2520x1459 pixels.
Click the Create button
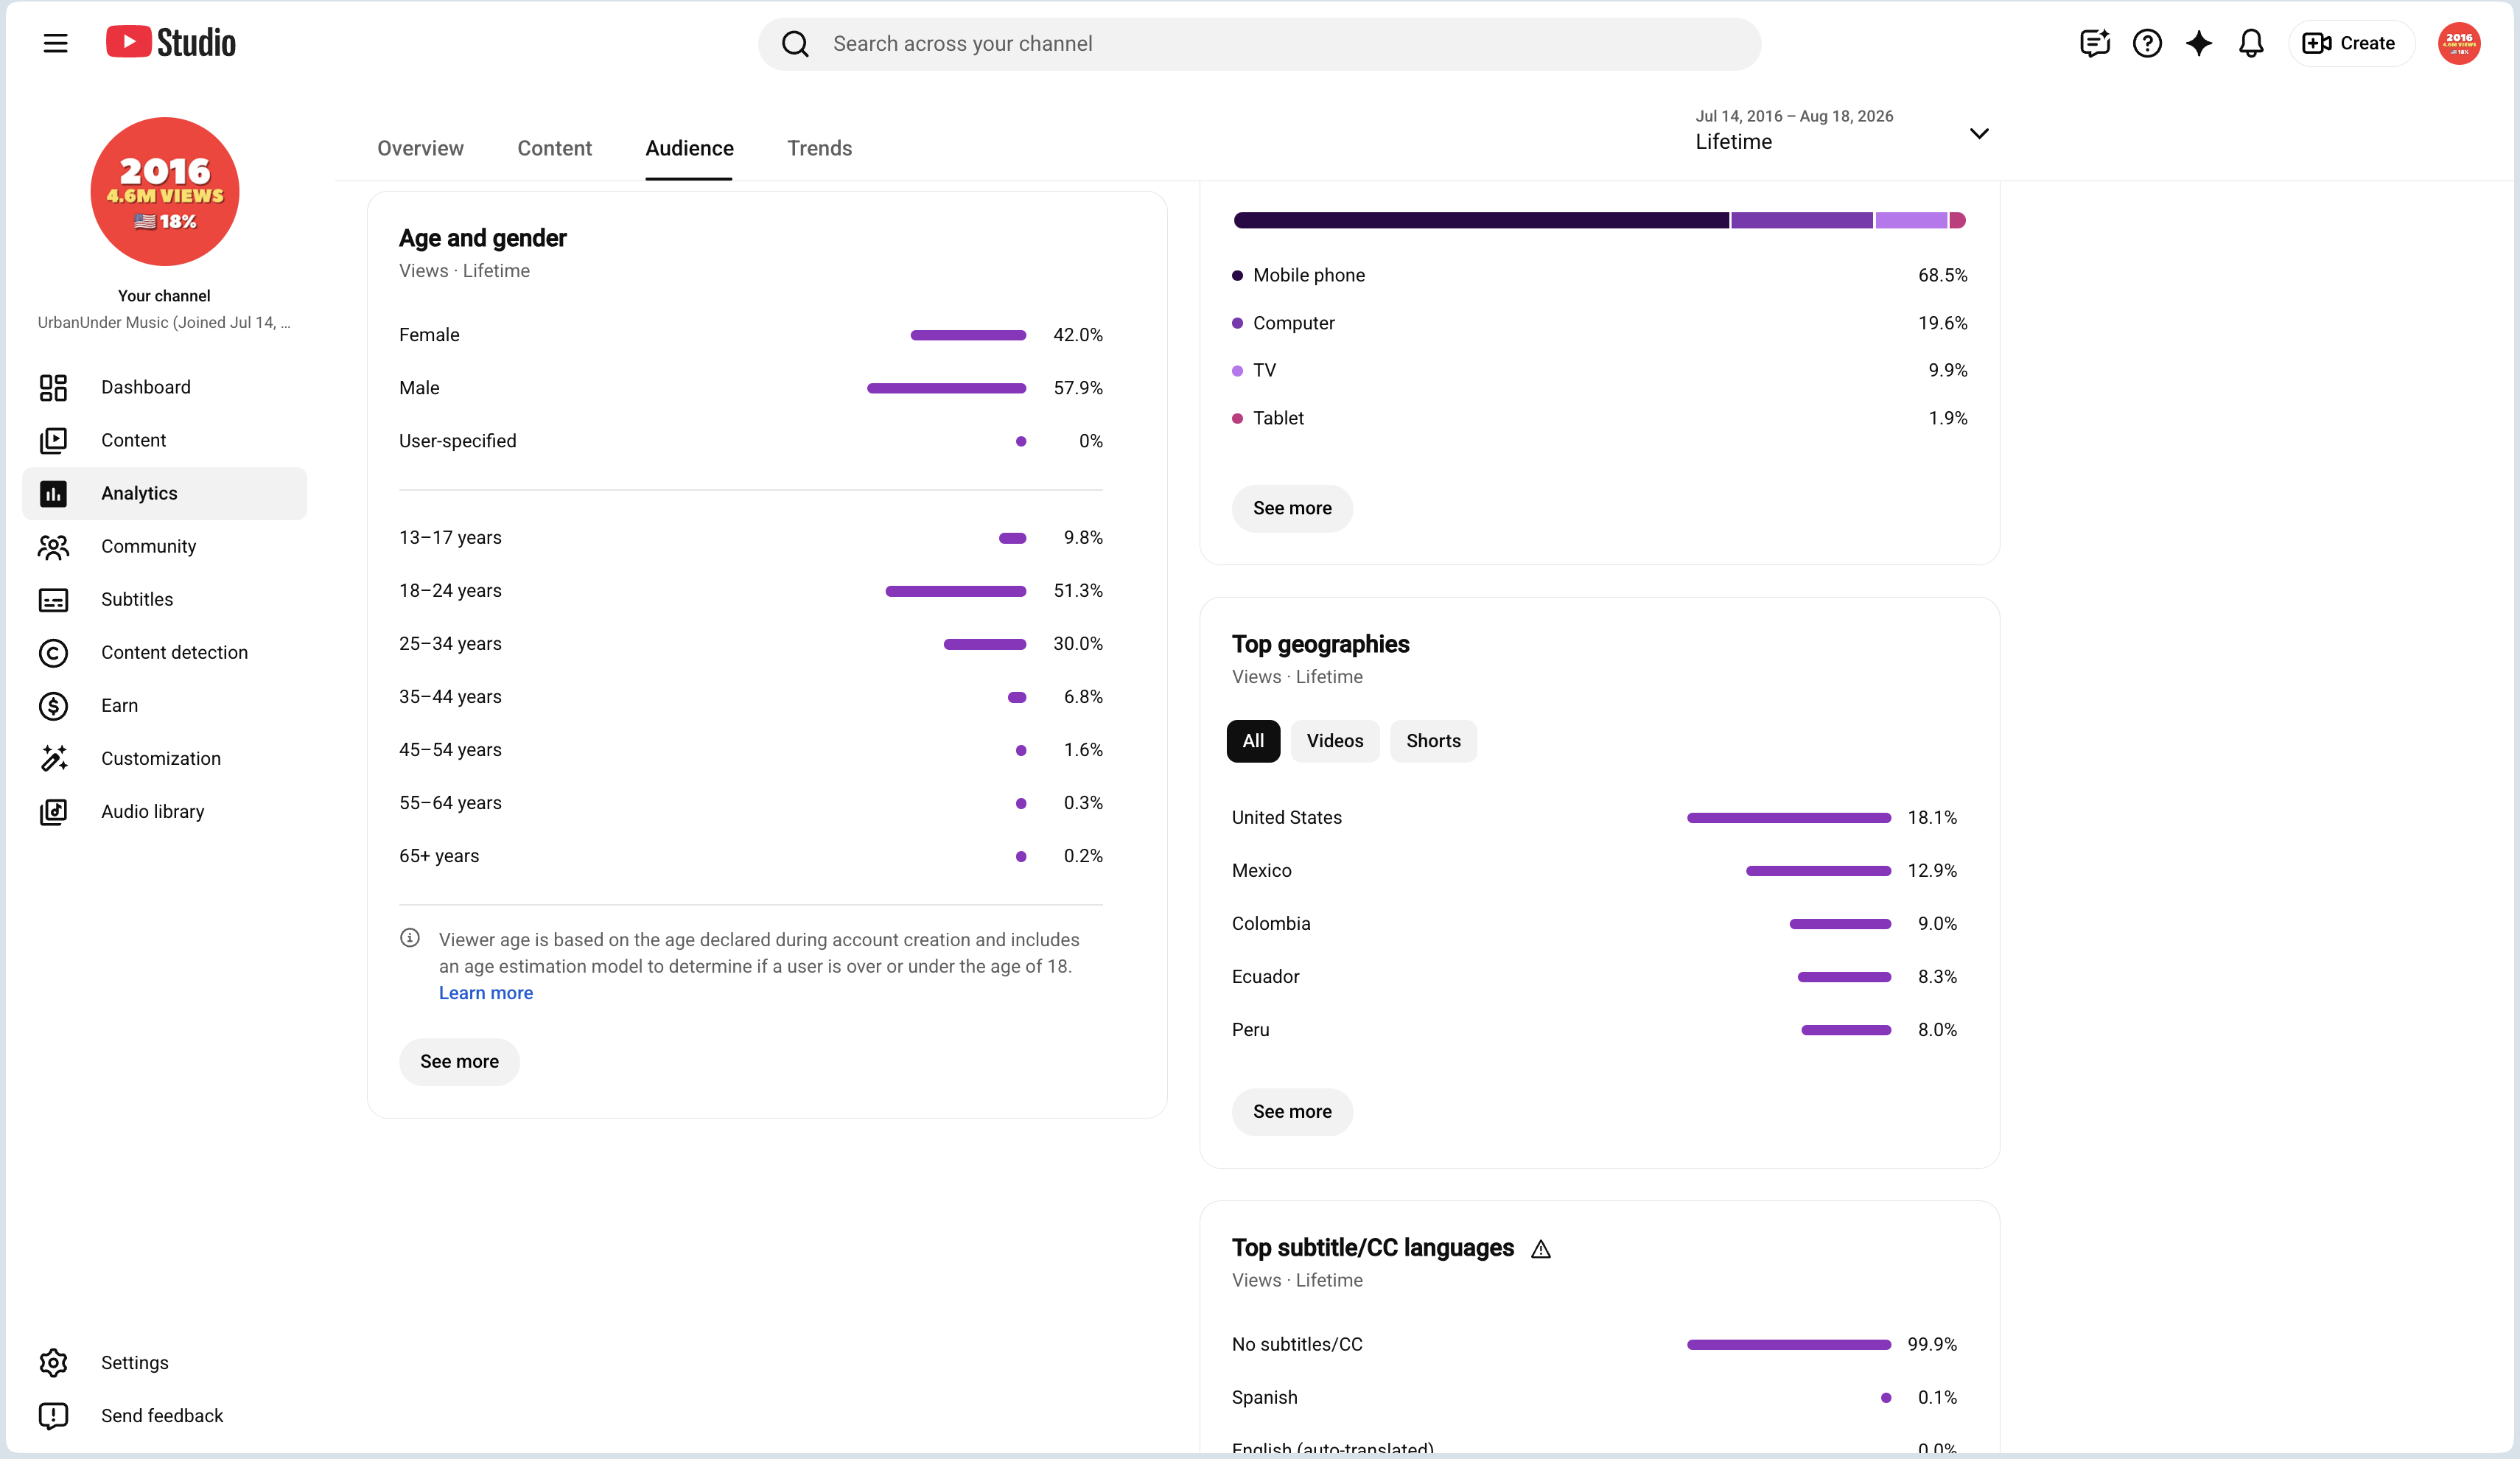point(2350,43)
